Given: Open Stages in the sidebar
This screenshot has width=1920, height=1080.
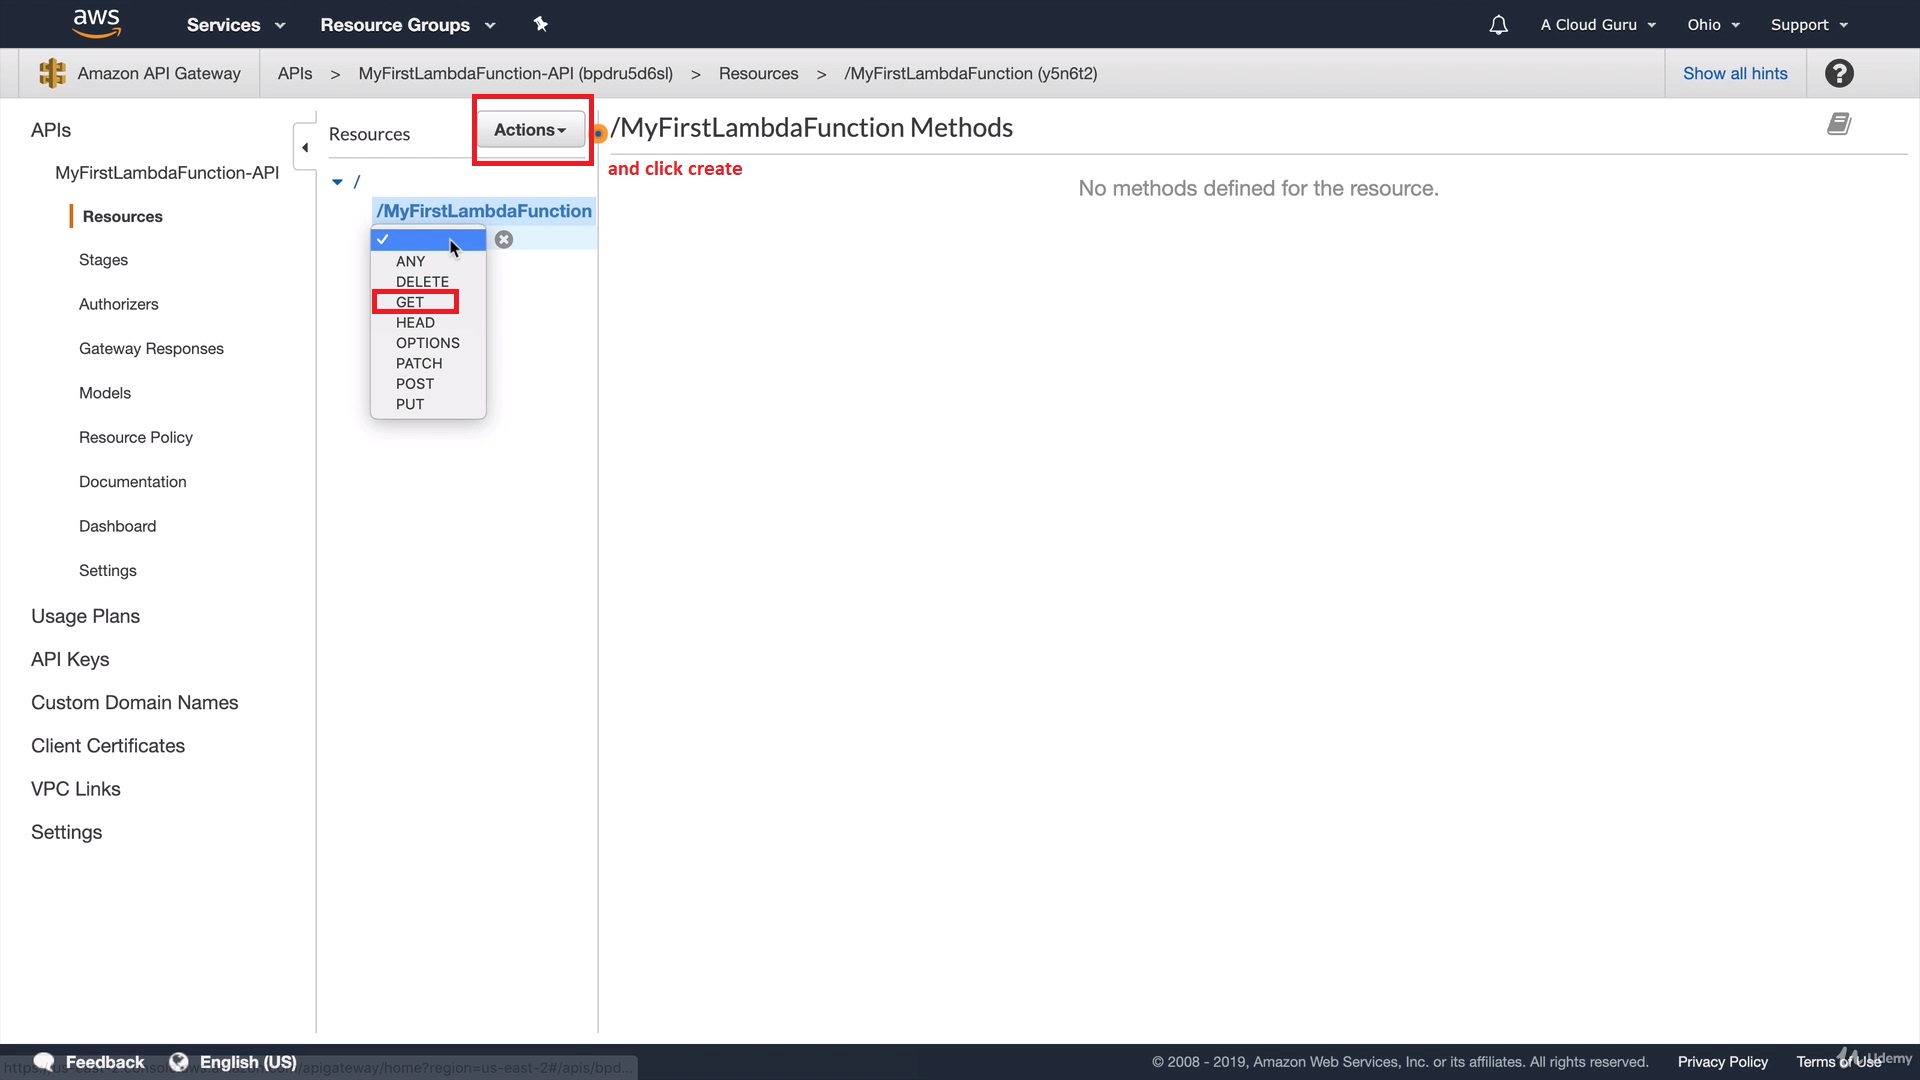Looking at the screenshot, I should coord(103,260).
